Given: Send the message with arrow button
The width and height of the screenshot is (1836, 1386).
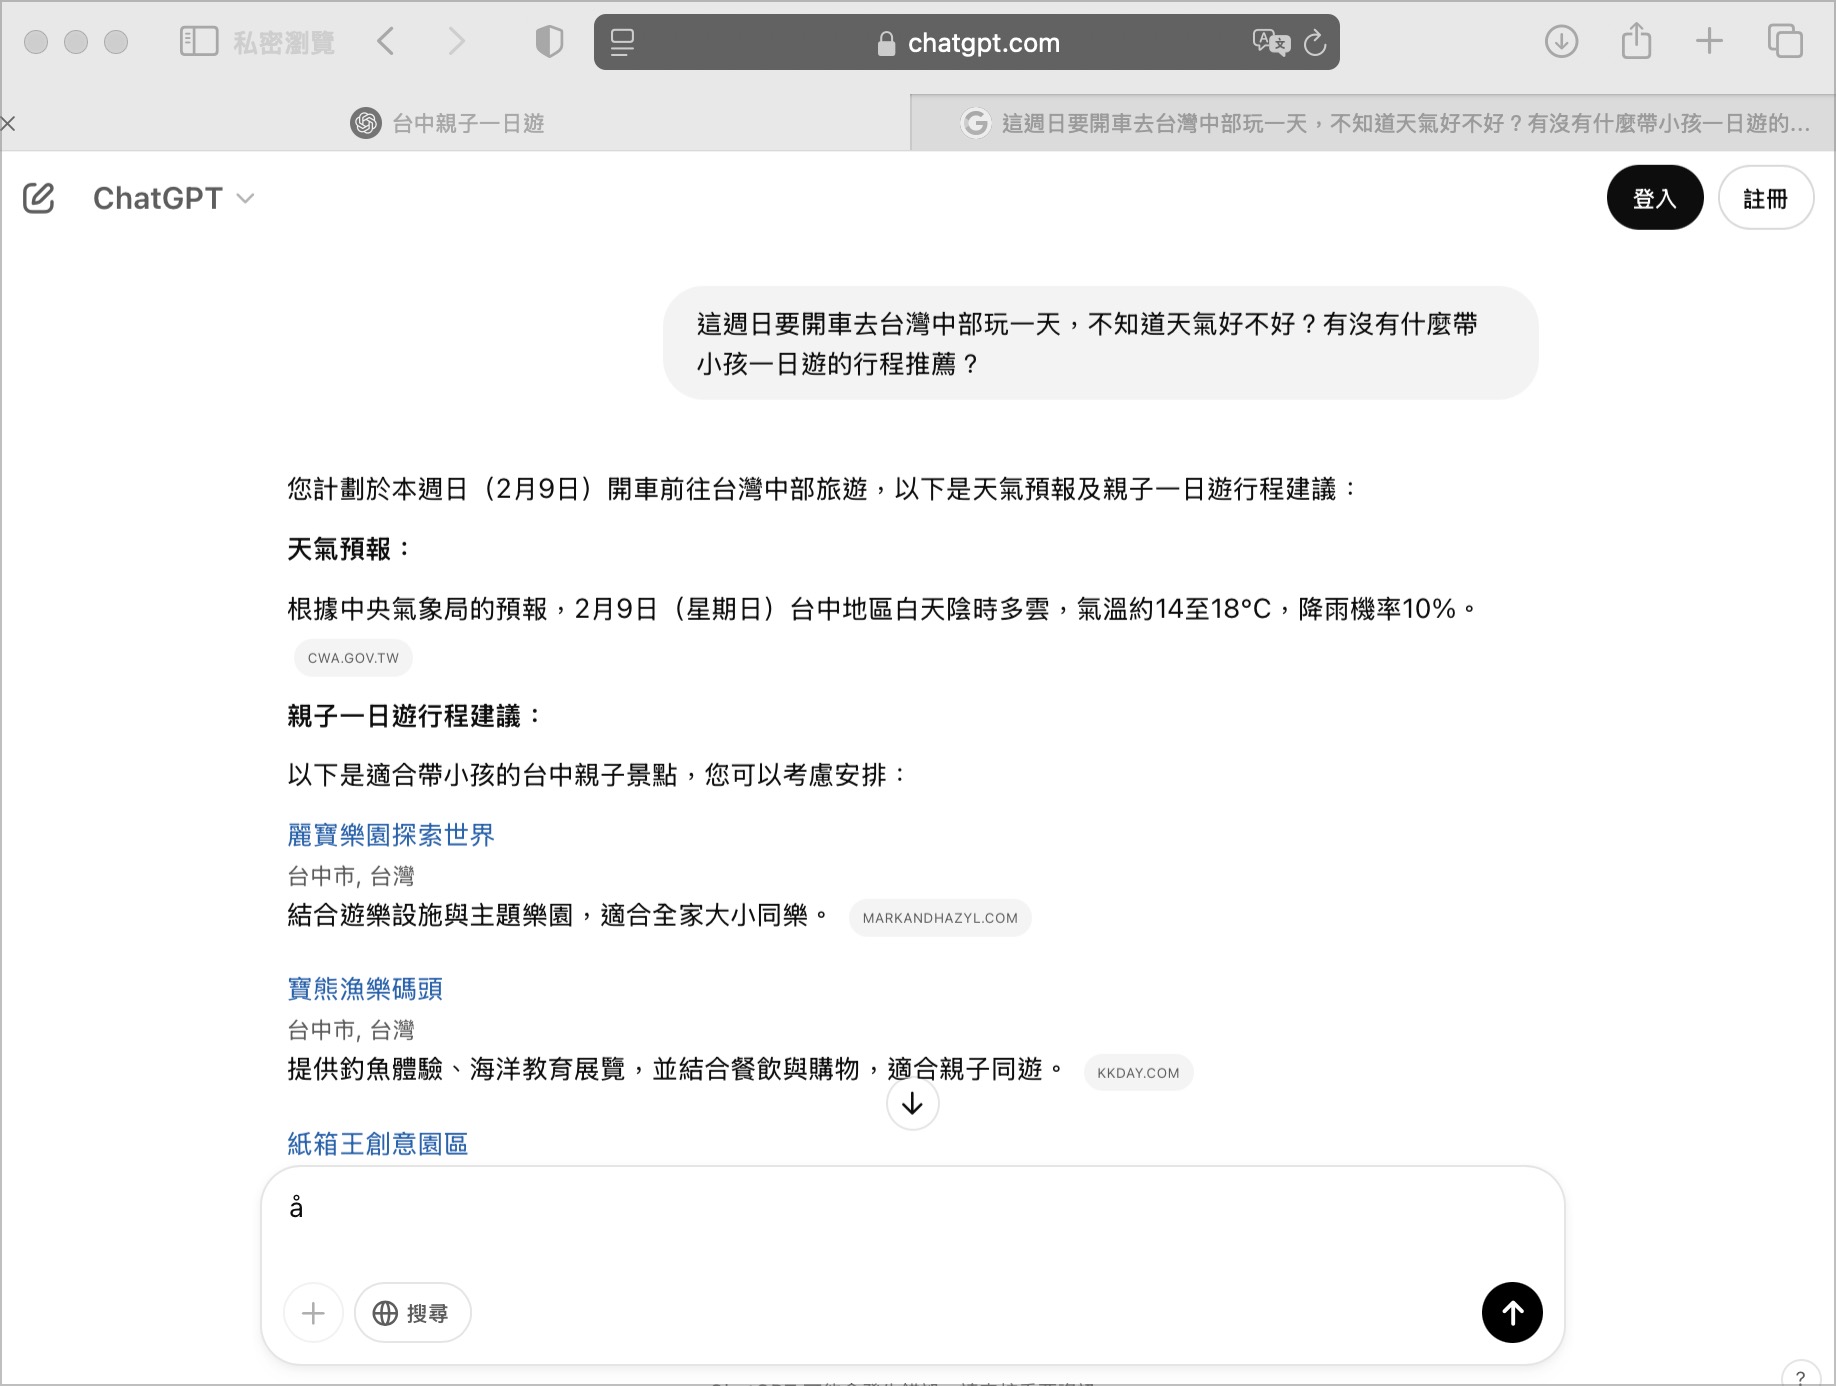Looking at the screenshot, I should [1512, 1312].
